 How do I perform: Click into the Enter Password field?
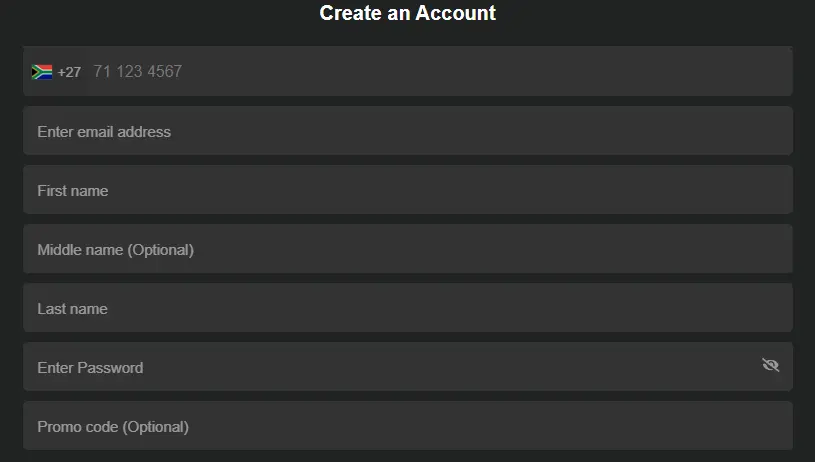(390, 368)
